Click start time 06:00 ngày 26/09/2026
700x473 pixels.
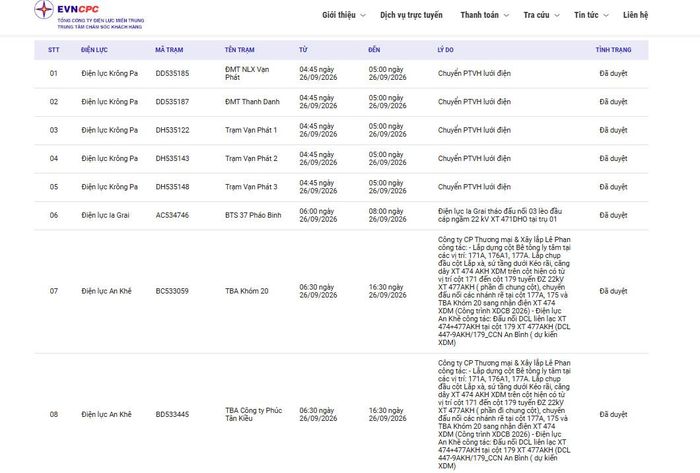[318, 215]
